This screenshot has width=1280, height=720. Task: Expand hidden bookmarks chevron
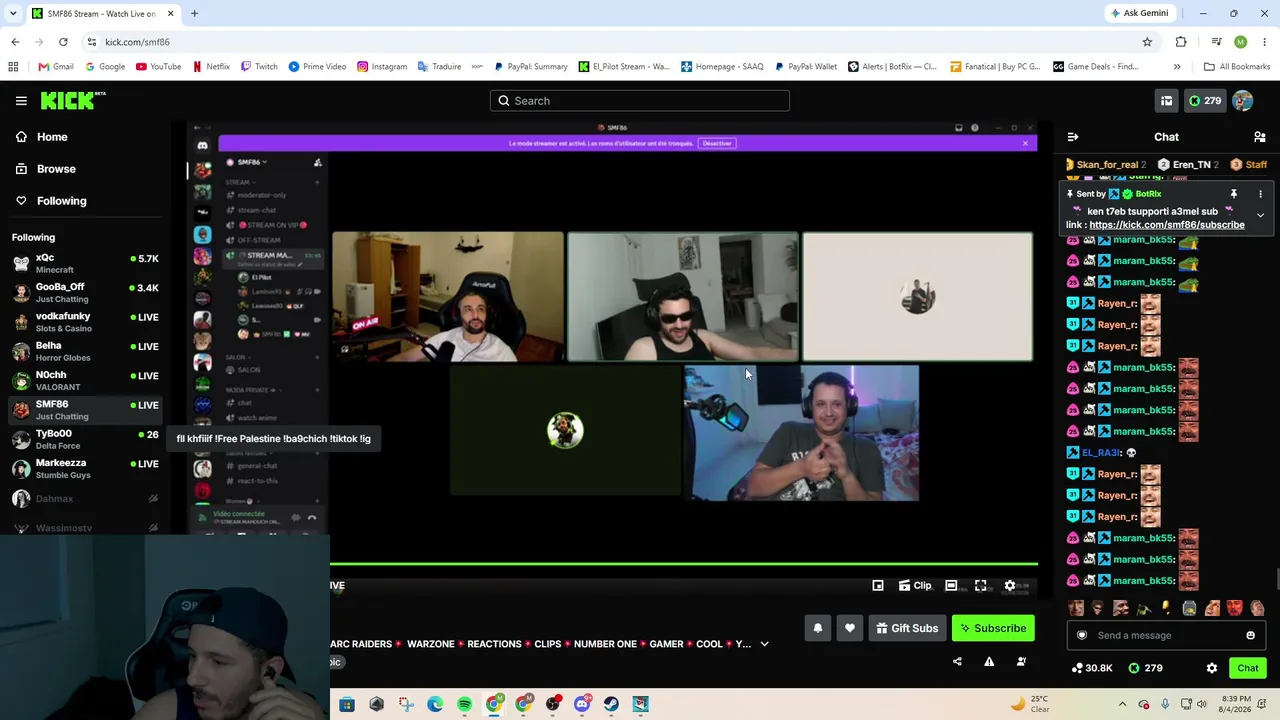pyautogui.click(x=1177, y=67)
